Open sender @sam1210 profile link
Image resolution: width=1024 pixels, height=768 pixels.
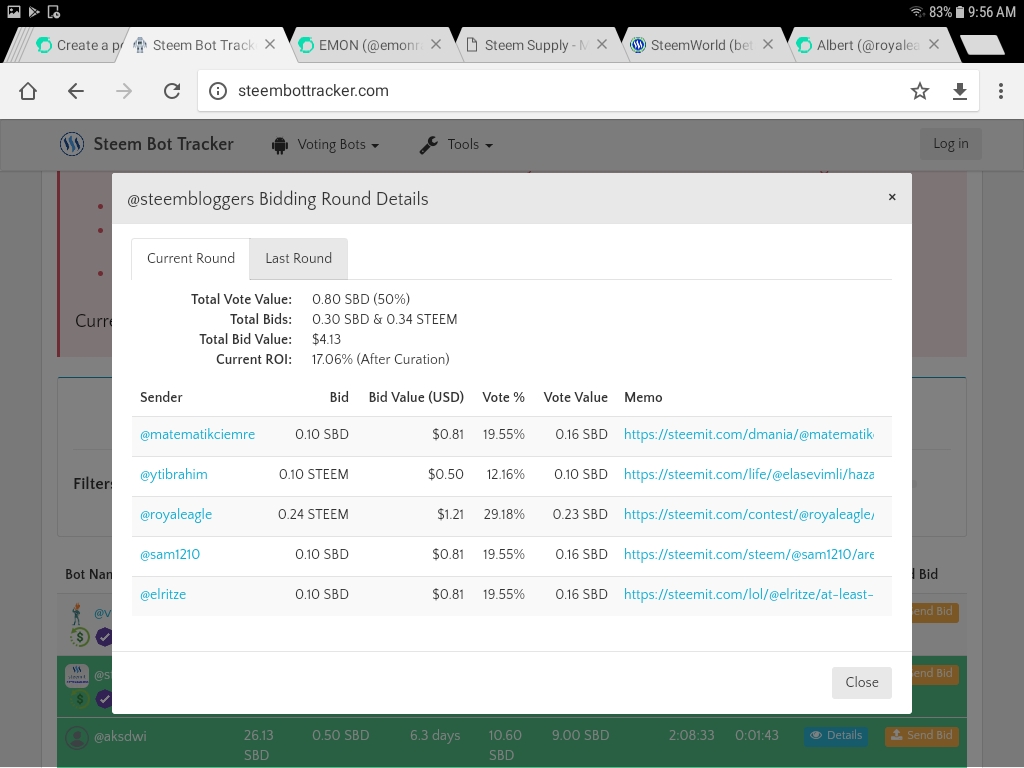[170, 554]
